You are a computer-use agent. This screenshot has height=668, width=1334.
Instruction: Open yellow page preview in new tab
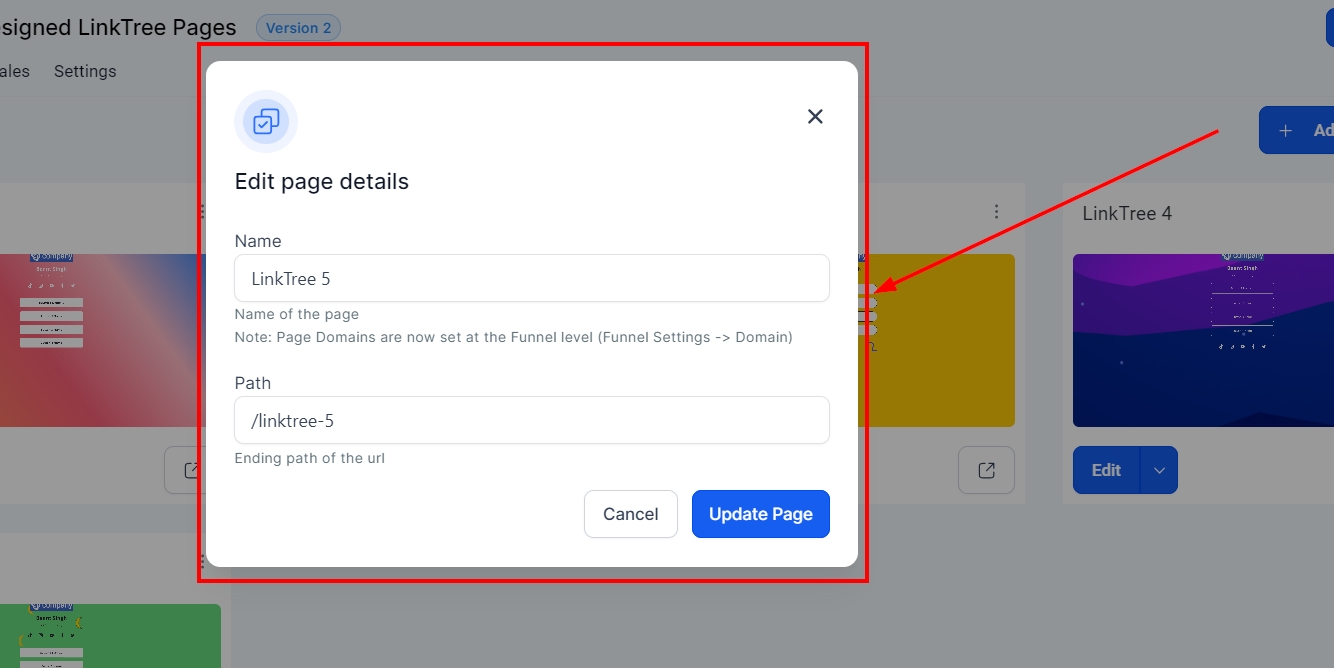pyautogui.click(x=986, y=470)
